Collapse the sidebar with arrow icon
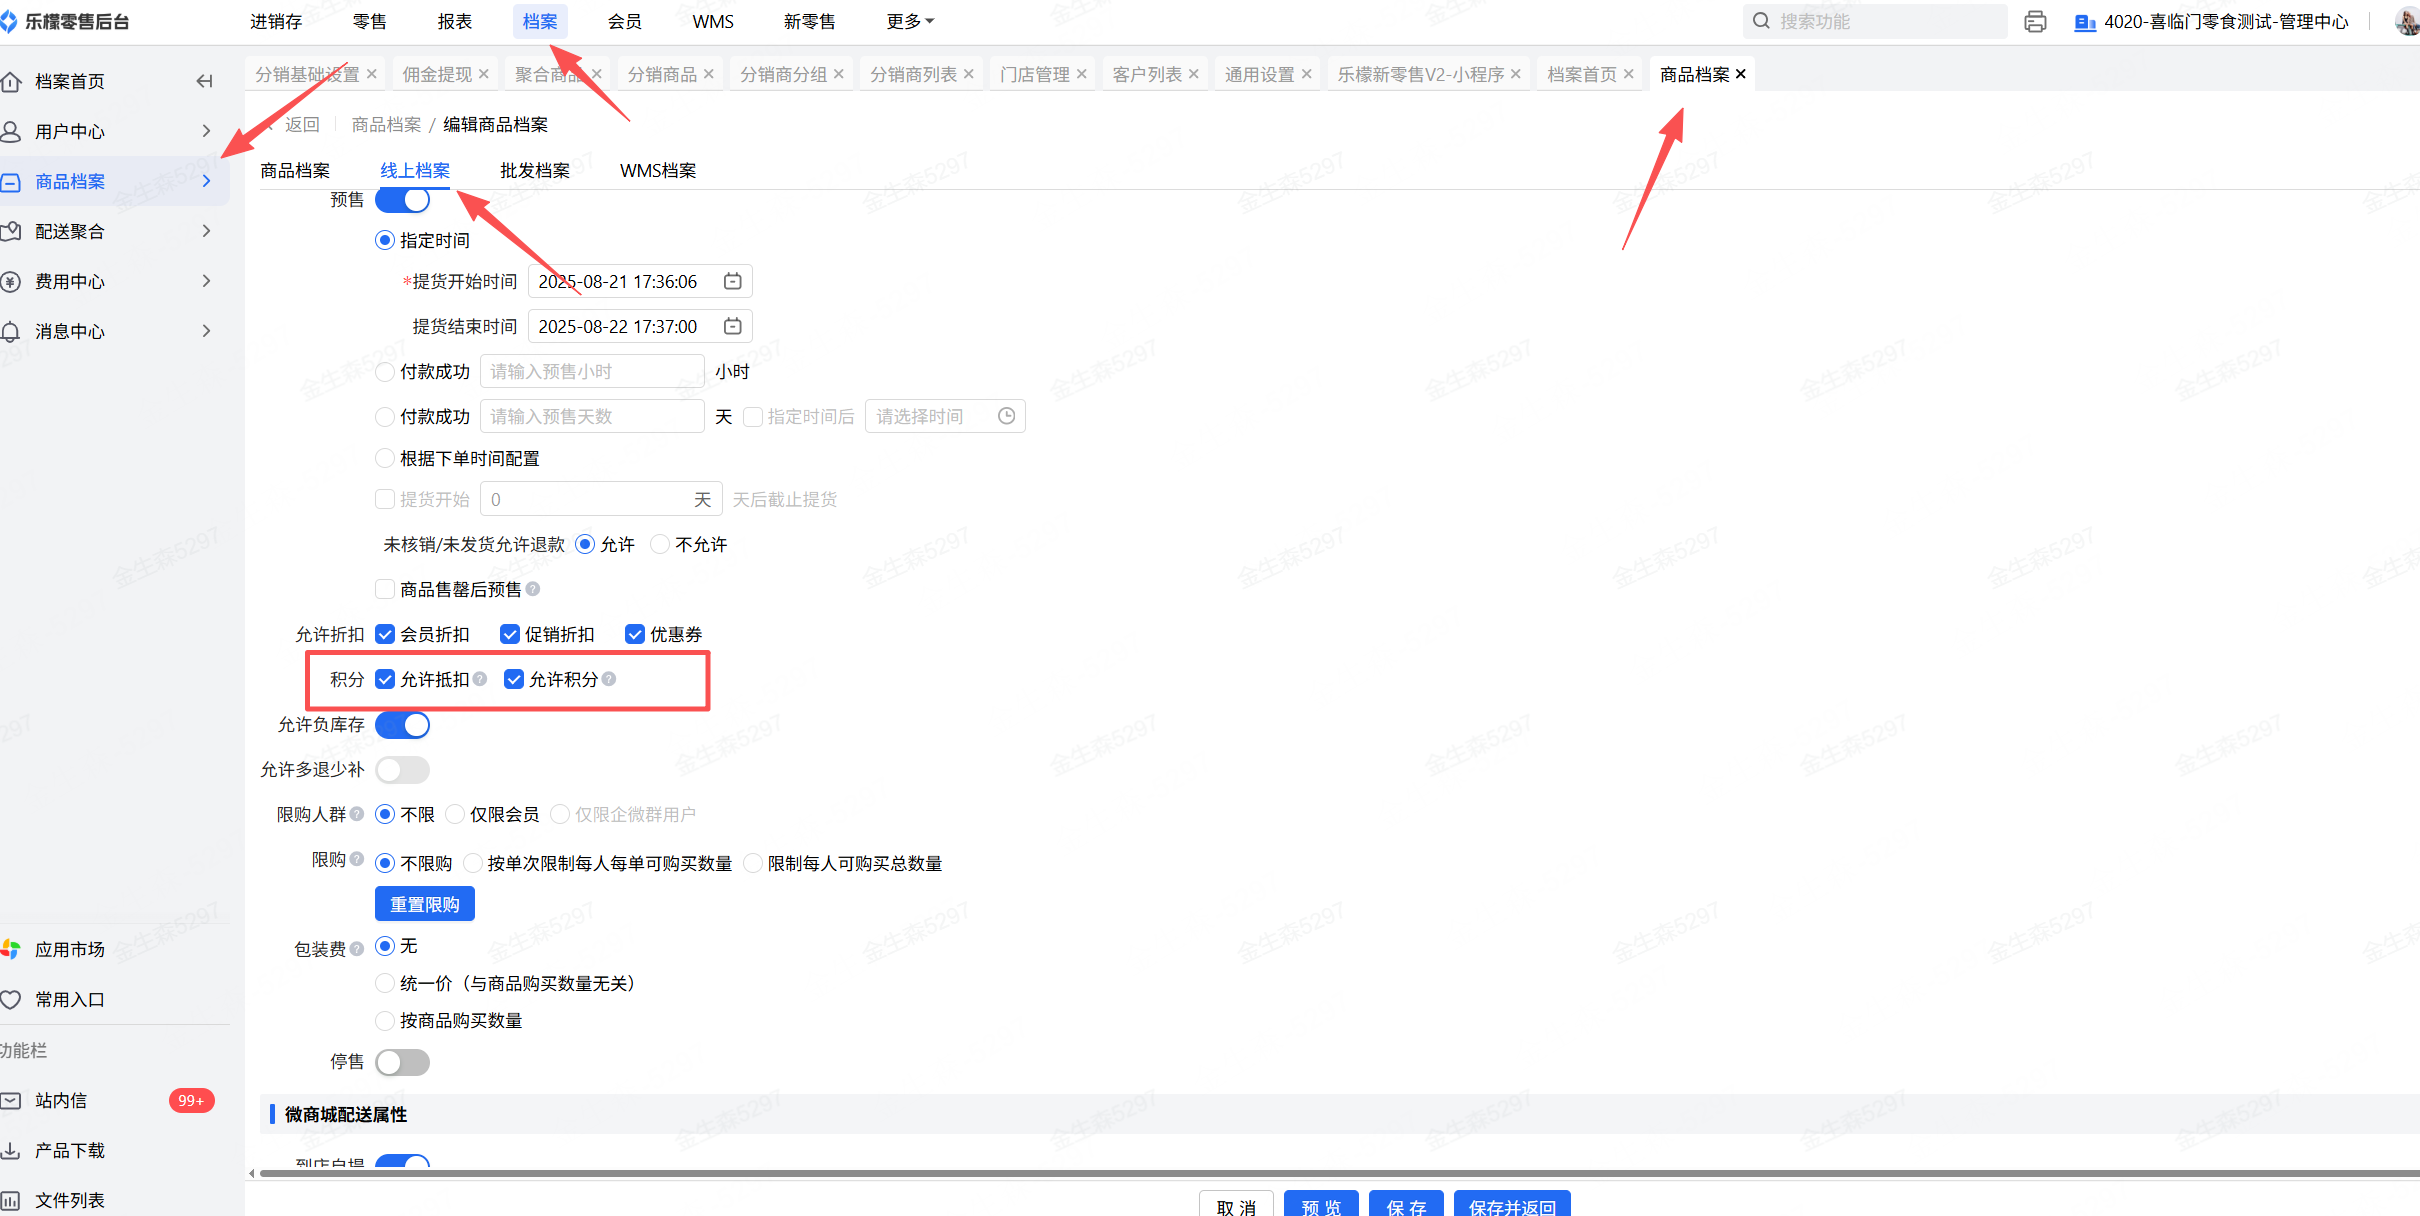 click(204, 81)
